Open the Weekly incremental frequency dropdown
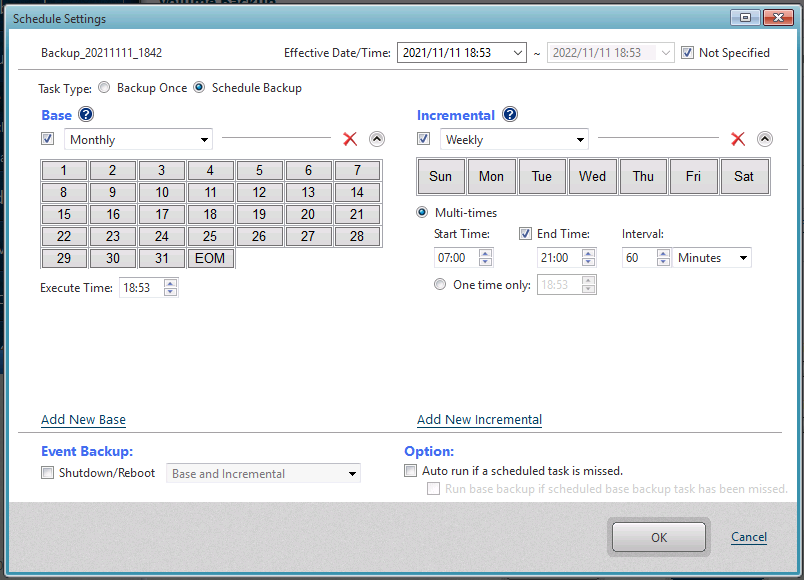Image resolution: width=804 pixels, height=580 pixels. click(514, 140)
